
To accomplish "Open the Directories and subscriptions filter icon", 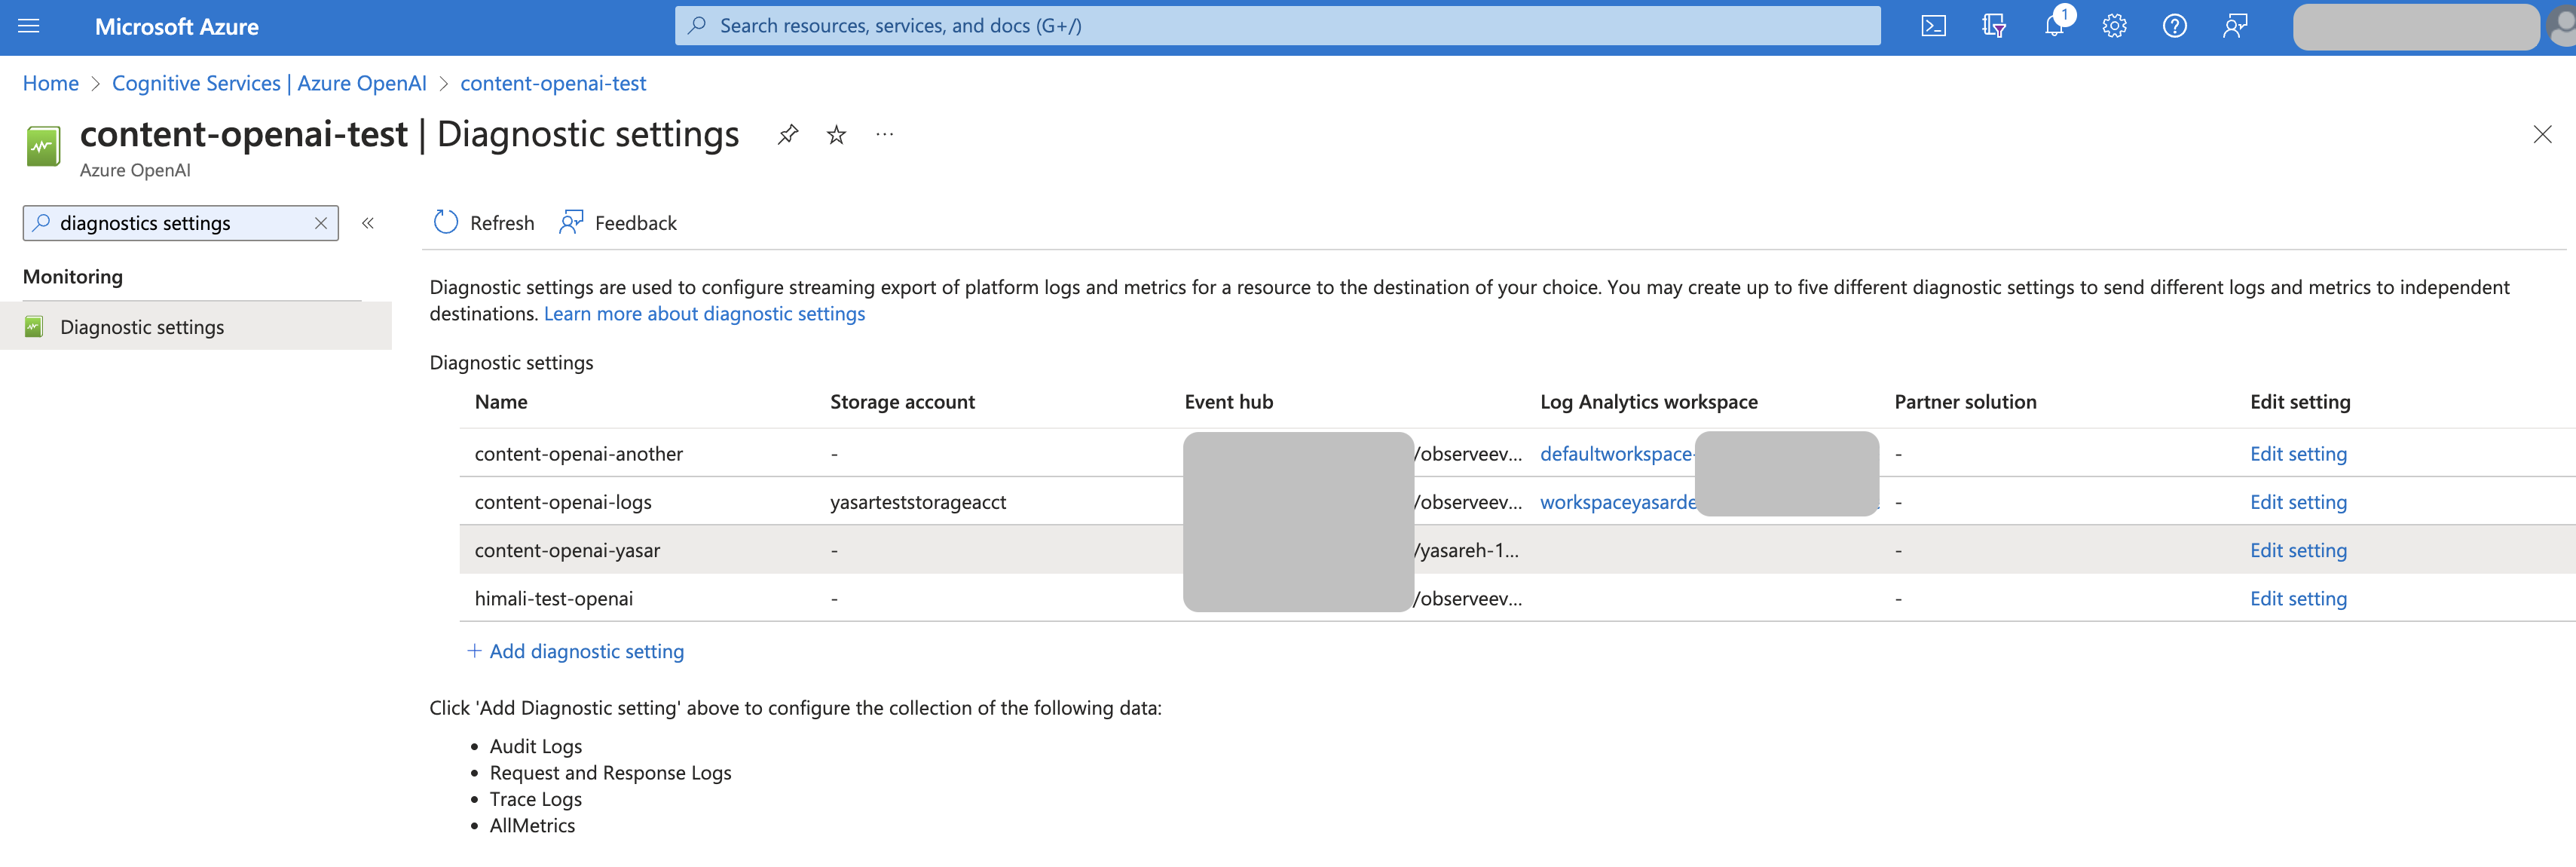I will [x=1993, y=26].
